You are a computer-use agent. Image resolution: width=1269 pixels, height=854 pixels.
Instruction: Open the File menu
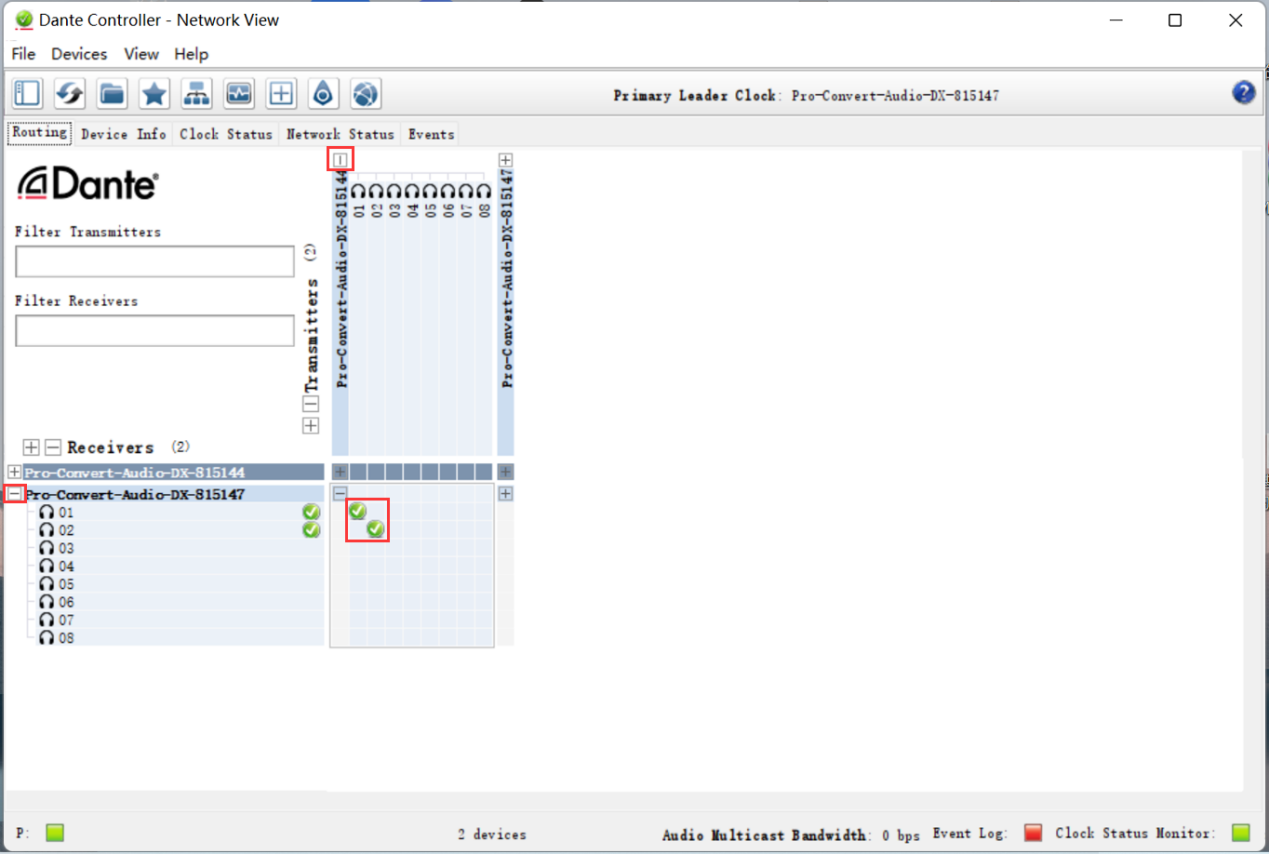23,54
